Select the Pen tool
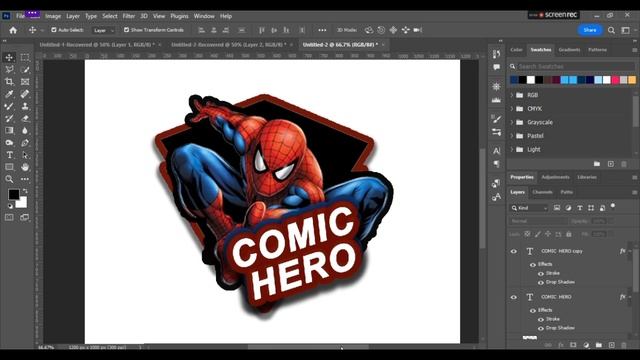Screen dimensions: 640x360 (25, 143)
